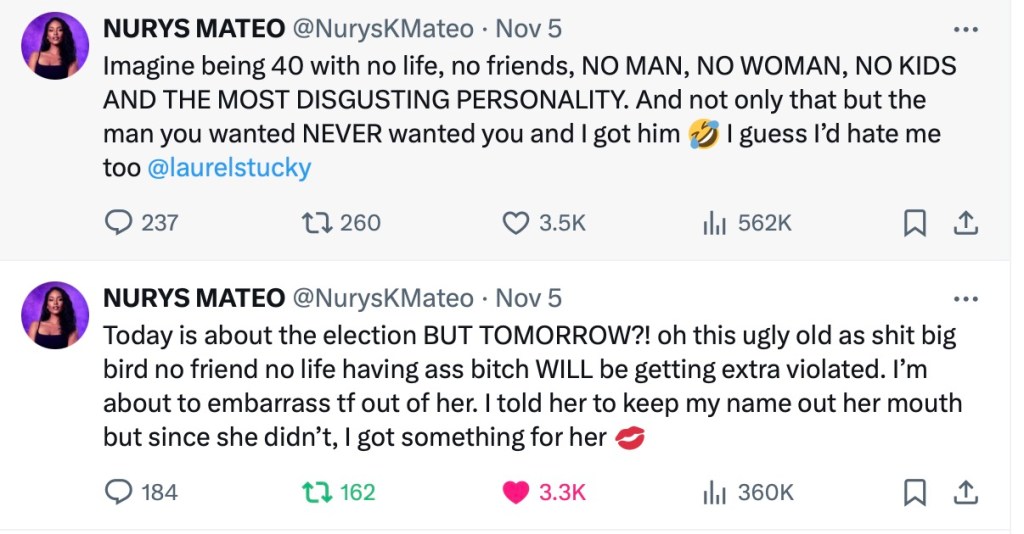Reply to the second tweet with 184 replies

point(119,492)
